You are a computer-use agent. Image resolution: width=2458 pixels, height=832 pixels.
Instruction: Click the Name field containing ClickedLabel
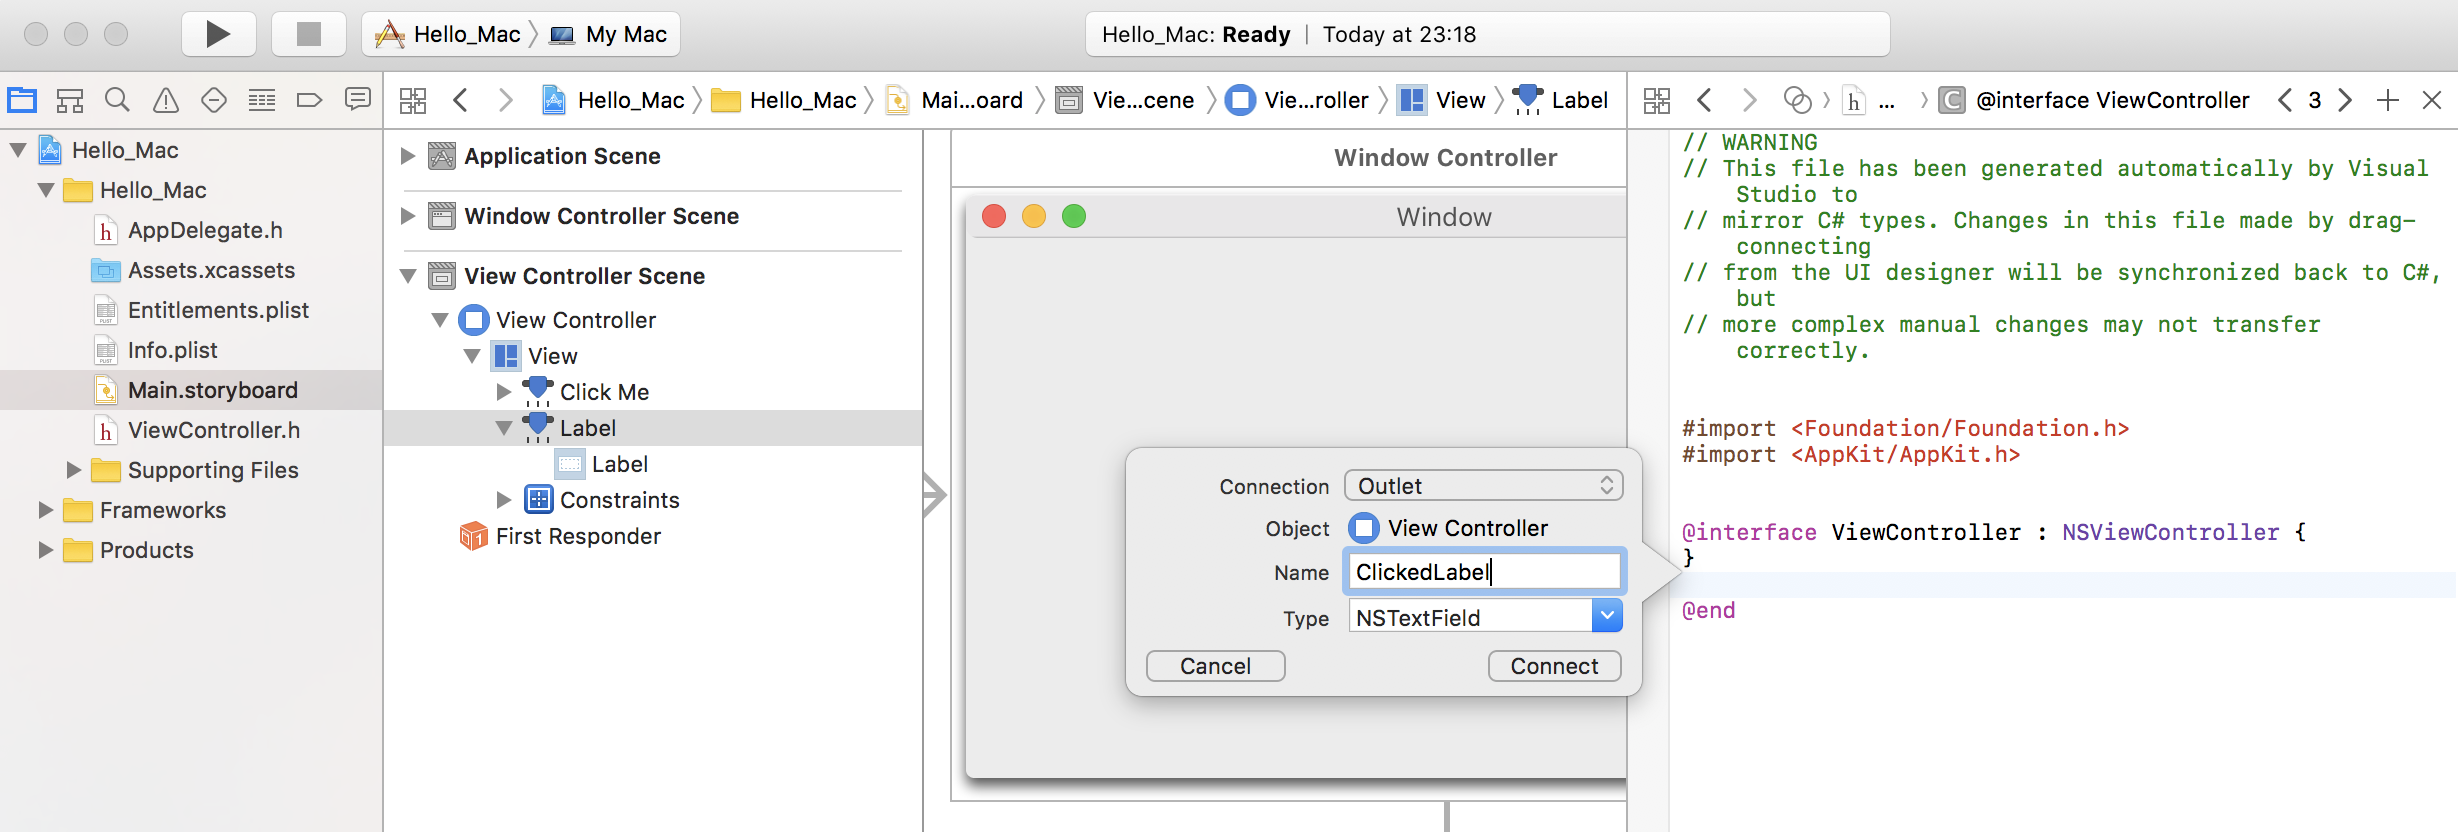pos(1484,572)
